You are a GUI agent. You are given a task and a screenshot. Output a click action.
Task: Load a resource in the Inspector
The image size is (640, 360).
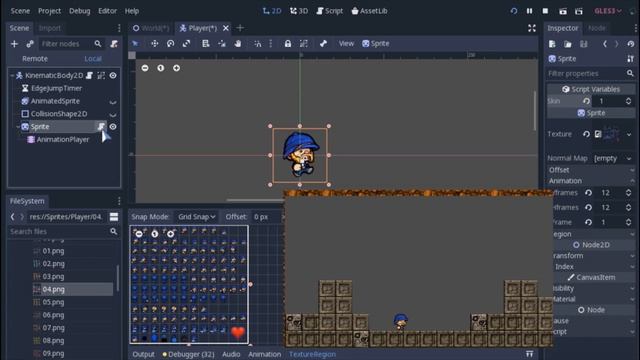(x=568, y=44)
